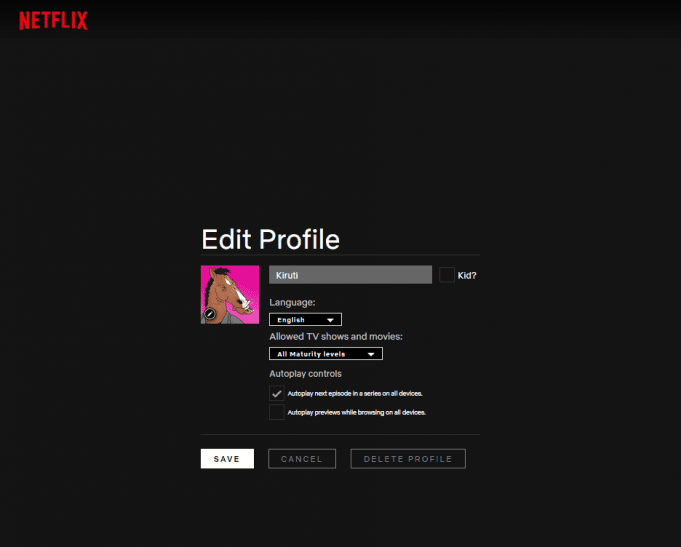Click the Netflix logo

pyautogui.click(x=53, y=21)
